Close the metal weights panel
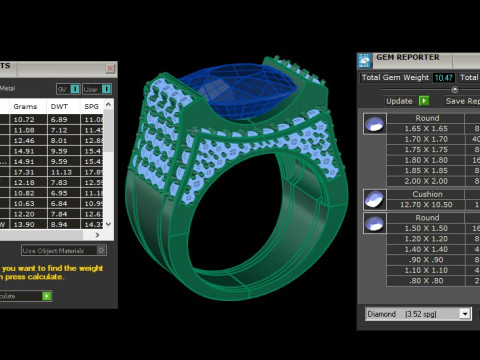The height and width of the screenshot is (360, 480). coord(110,69)
